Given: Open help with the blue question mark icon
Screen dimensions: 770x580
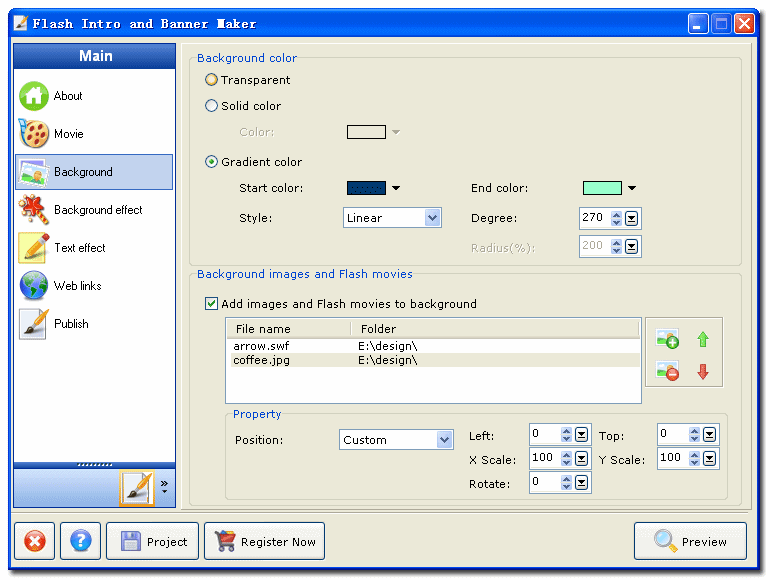Looking at the screenshot, I should tap(81, 541).
